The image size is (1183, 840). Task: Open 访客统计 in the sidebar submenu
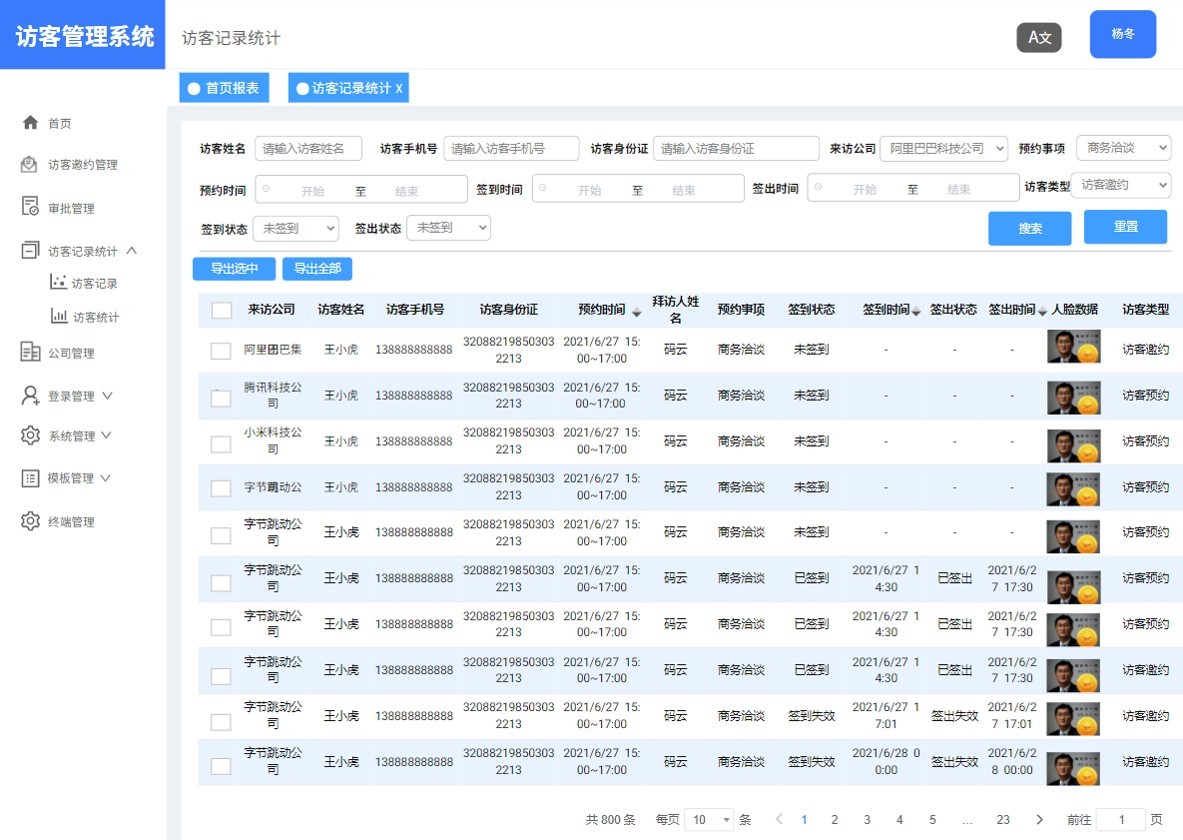(95, 317)
